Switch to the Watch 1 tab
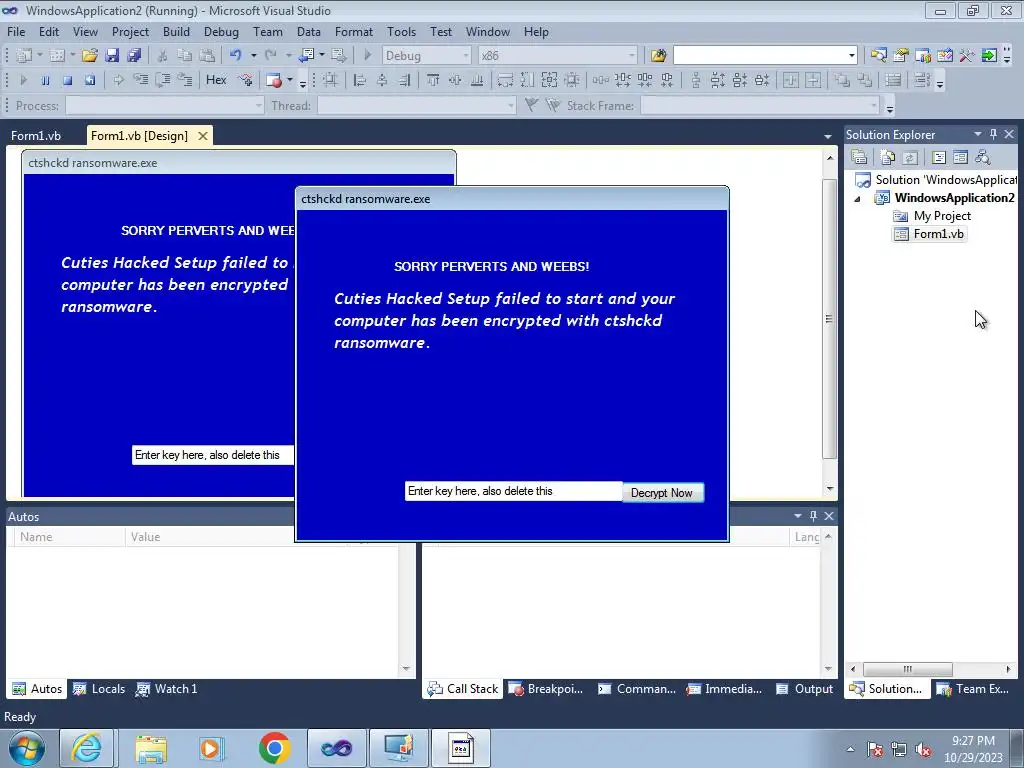The image size is (1024, 768). pos(167,689)
